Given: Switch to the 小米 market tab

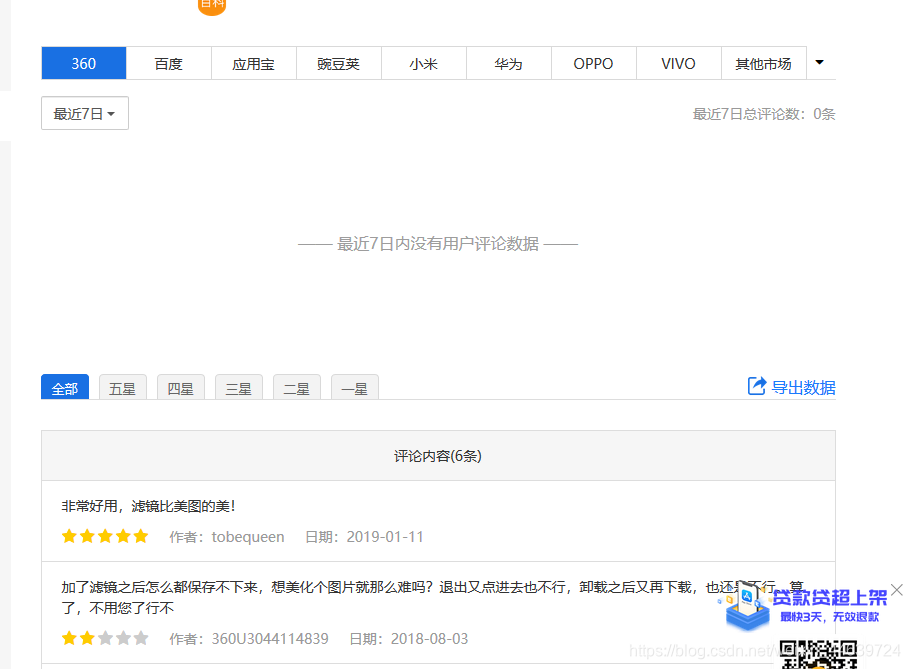Looking at the screenshot, I should pos(424,63).
